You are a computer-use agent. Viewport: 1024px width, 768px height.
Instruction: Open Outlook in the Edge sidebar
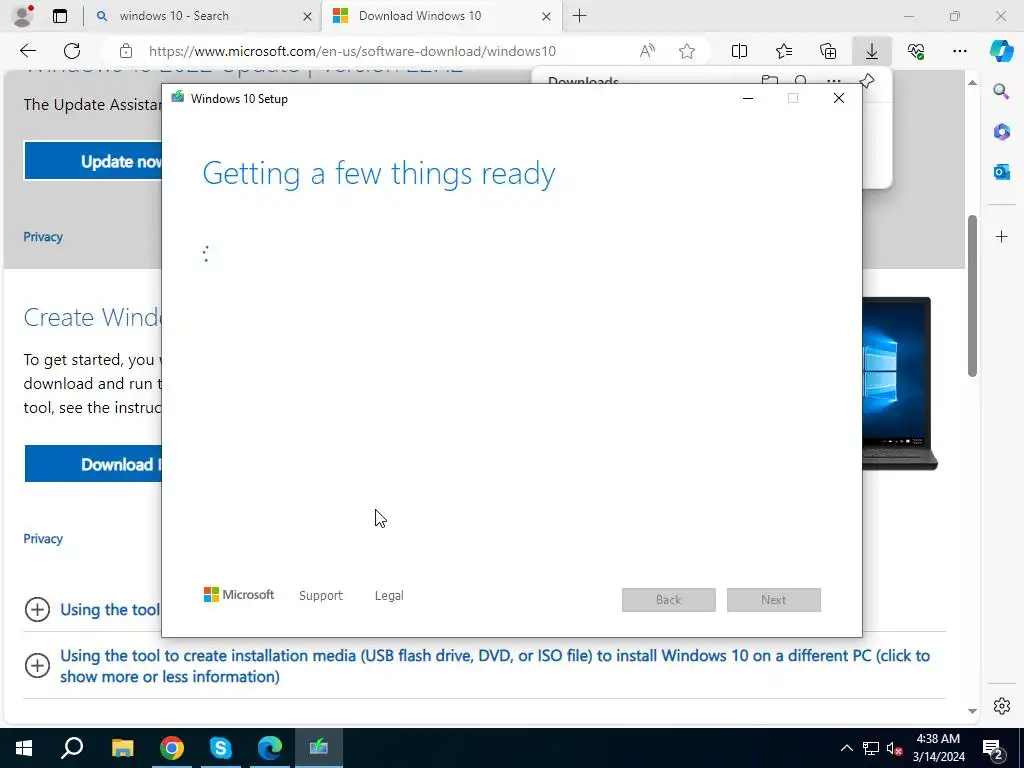point(1002,172)
